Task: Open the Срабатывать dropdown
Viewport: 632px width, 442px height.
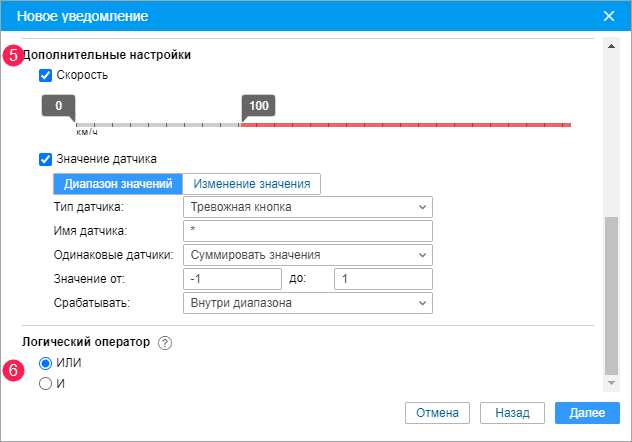Action: point(308,303)
